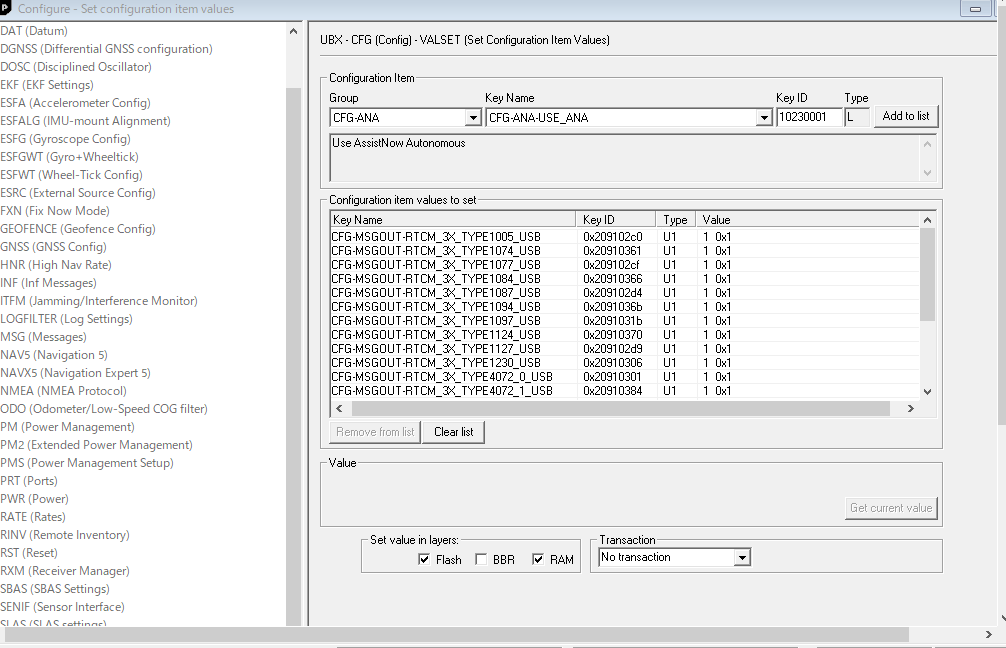Select ESRC (External Source Config)
Viewport: 1006px width, 648px height.
78,192
